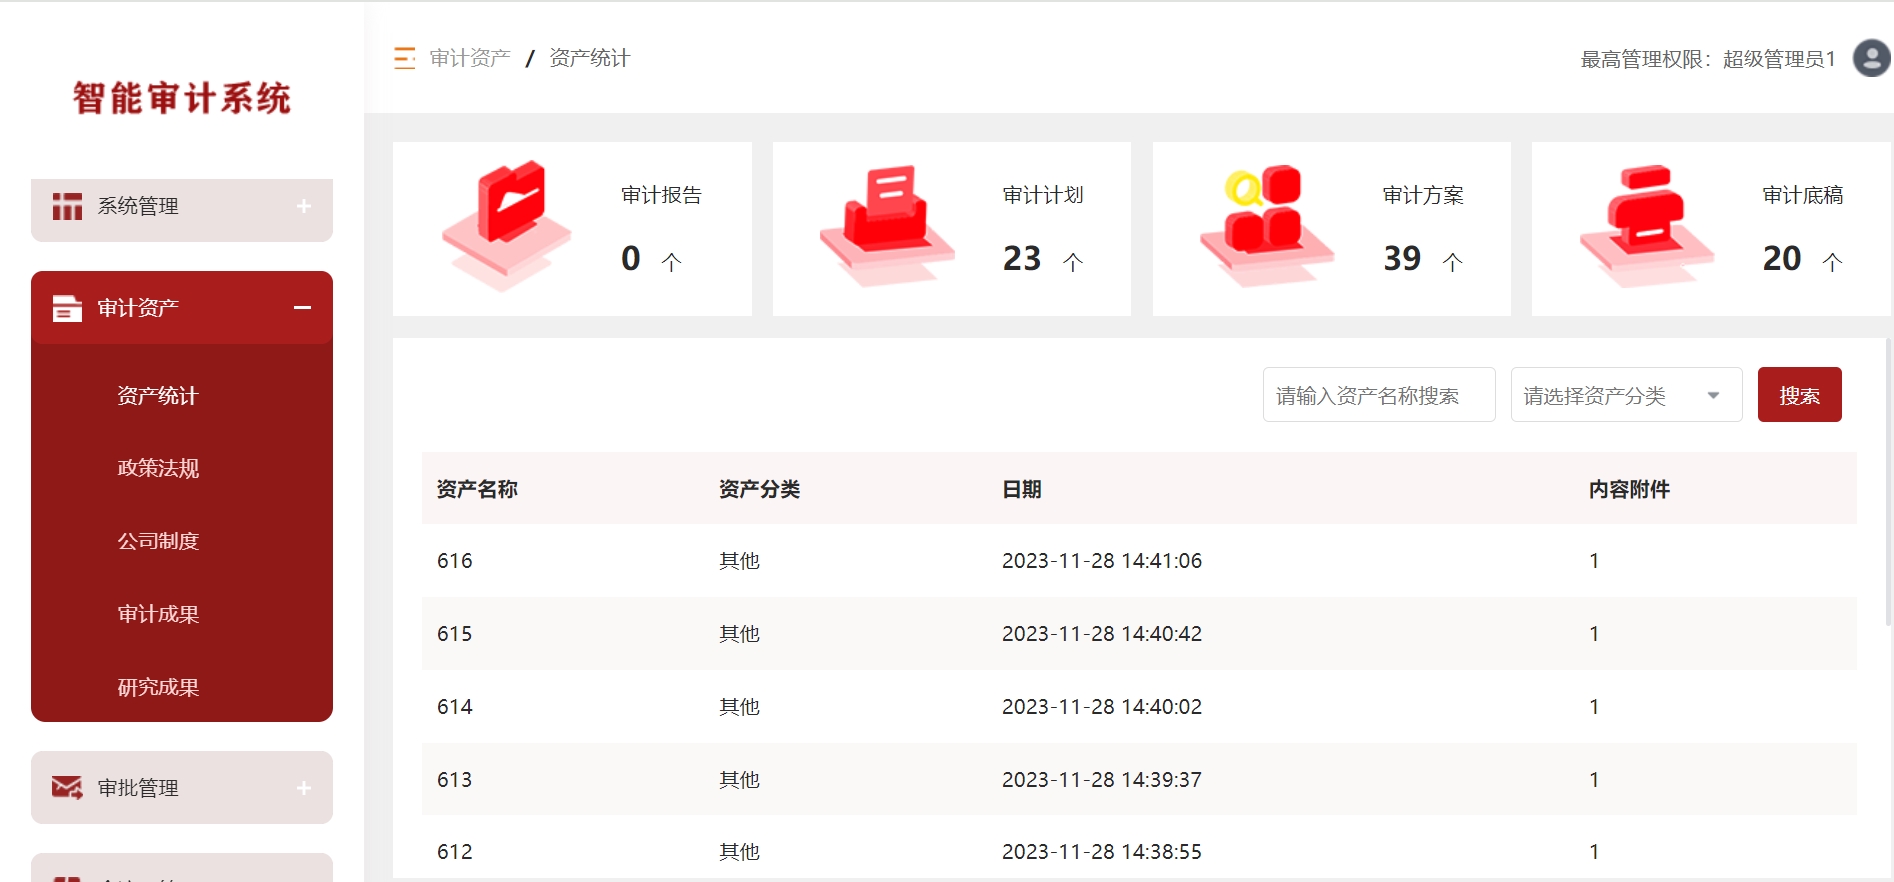Expand the 审批管理 menu plus sign
The image size is (1894, 882).
(x=304, y=788)
